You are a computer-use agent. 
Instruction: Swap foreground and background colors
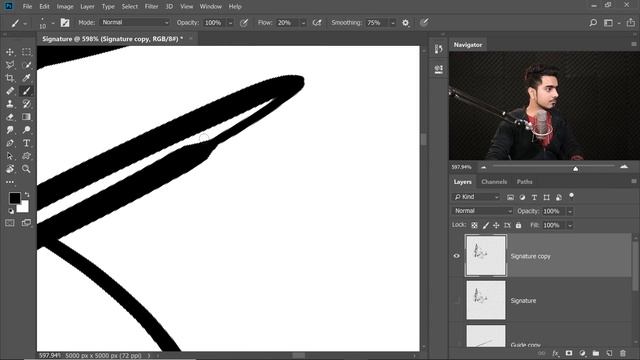27,195
